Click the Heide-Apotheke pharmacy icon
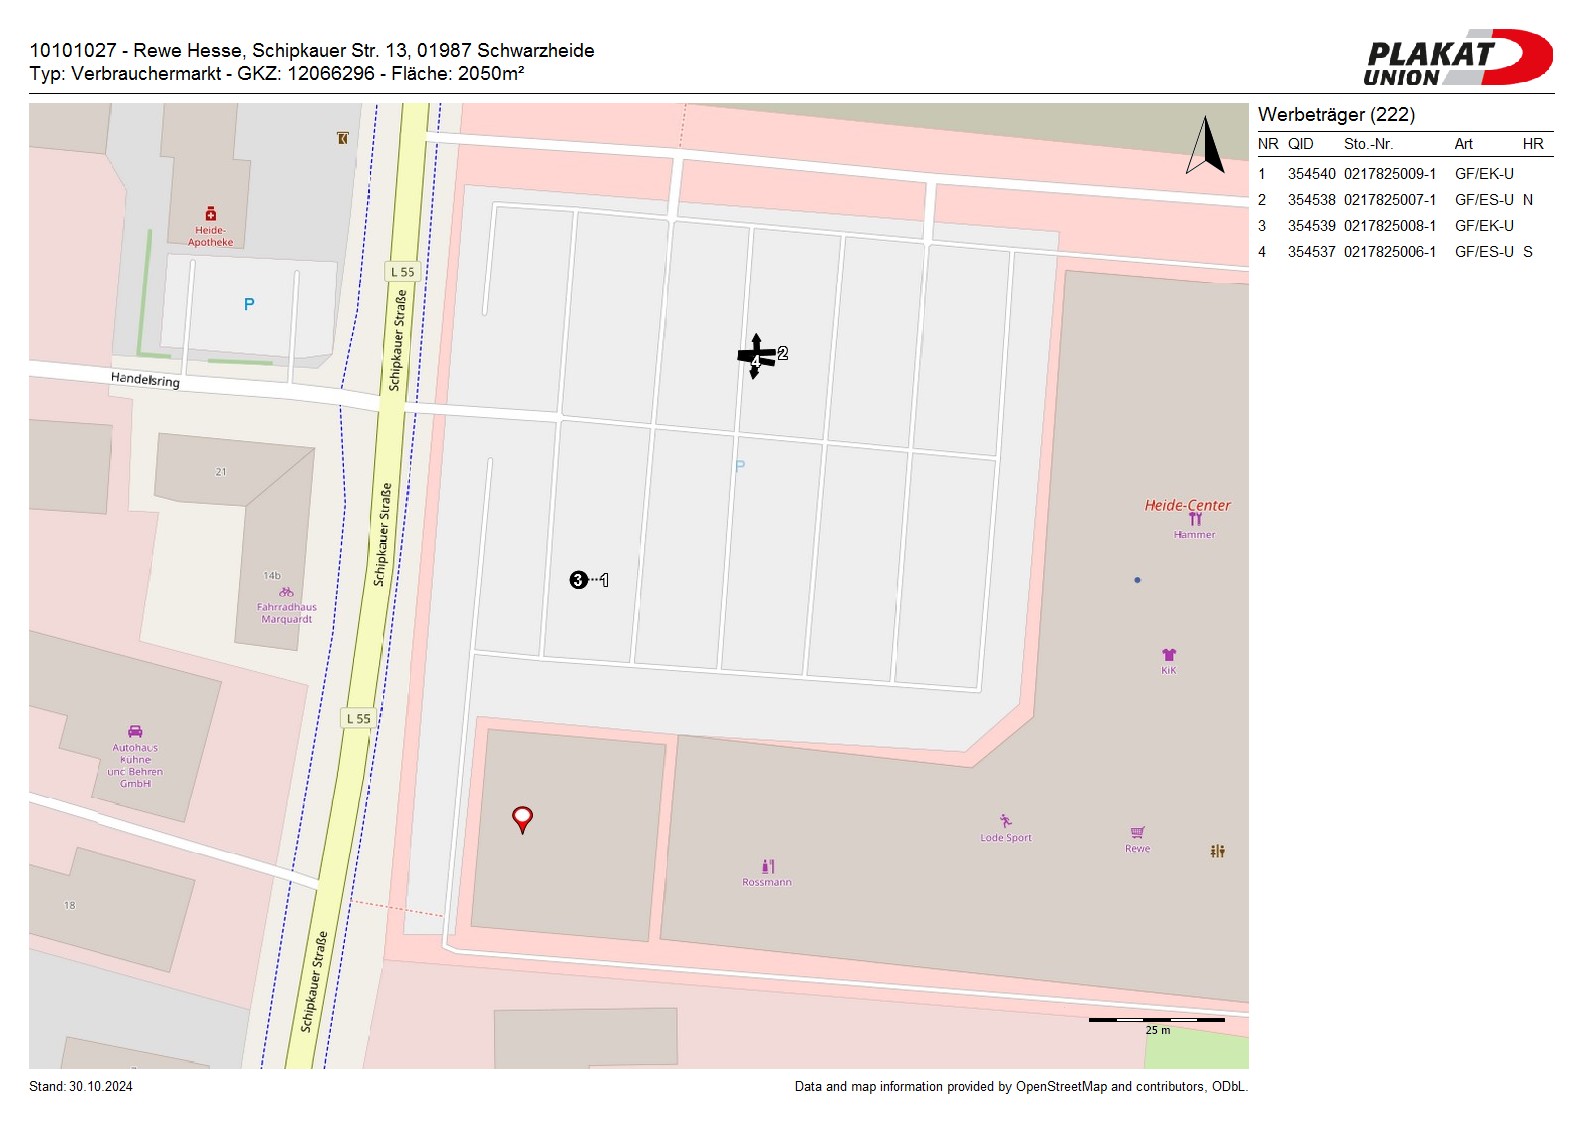The width and height of the screenshot is (1587, 1123). coord(211,214)
